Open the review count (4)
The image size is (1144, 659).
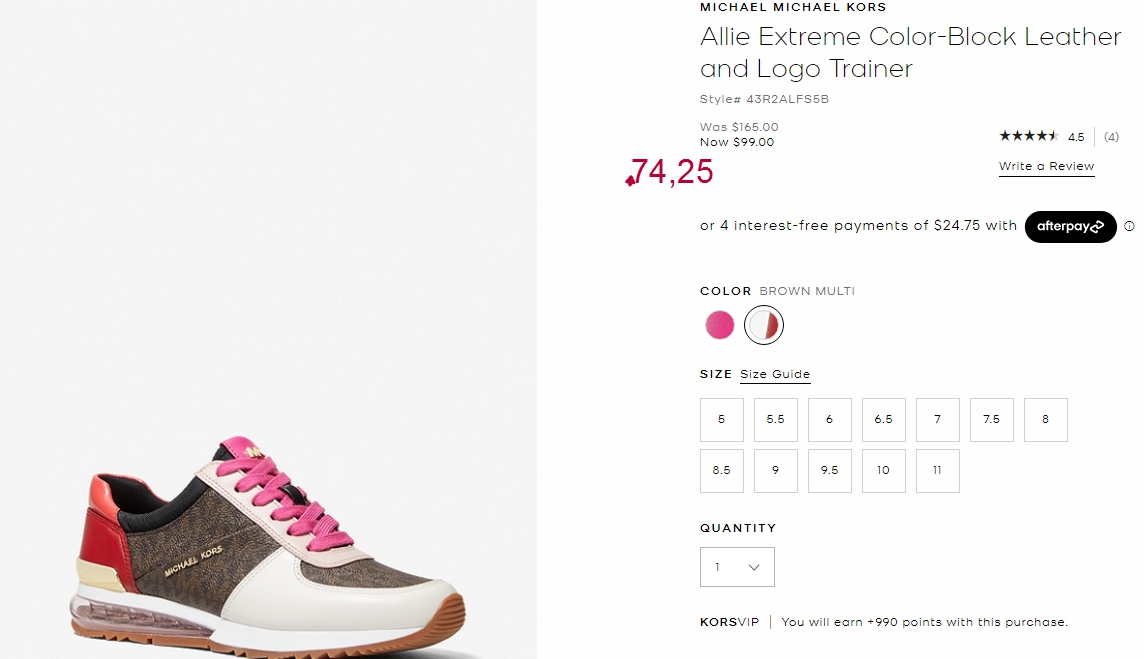pyautogui.click(x=1110, y=136)
